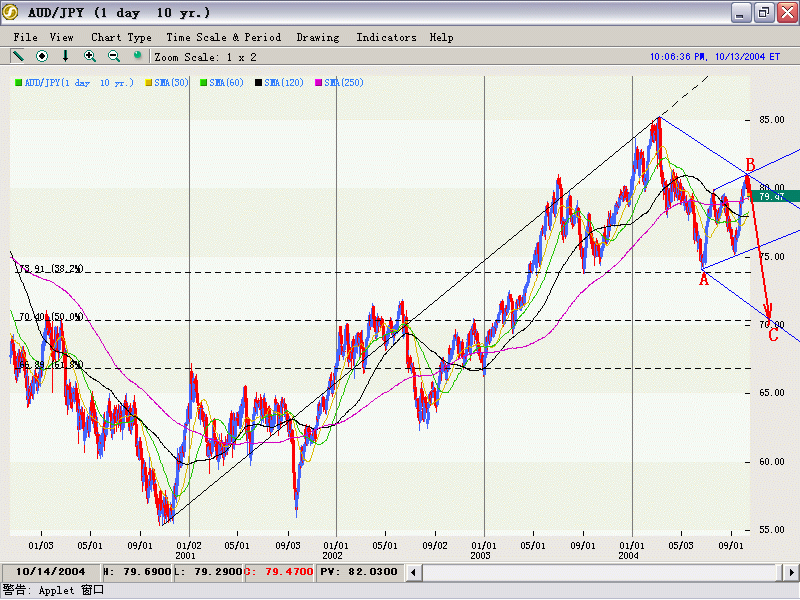Click the green ball toolbar icon
The width and height of the screenshot is (800, 600).
point(138,56)
